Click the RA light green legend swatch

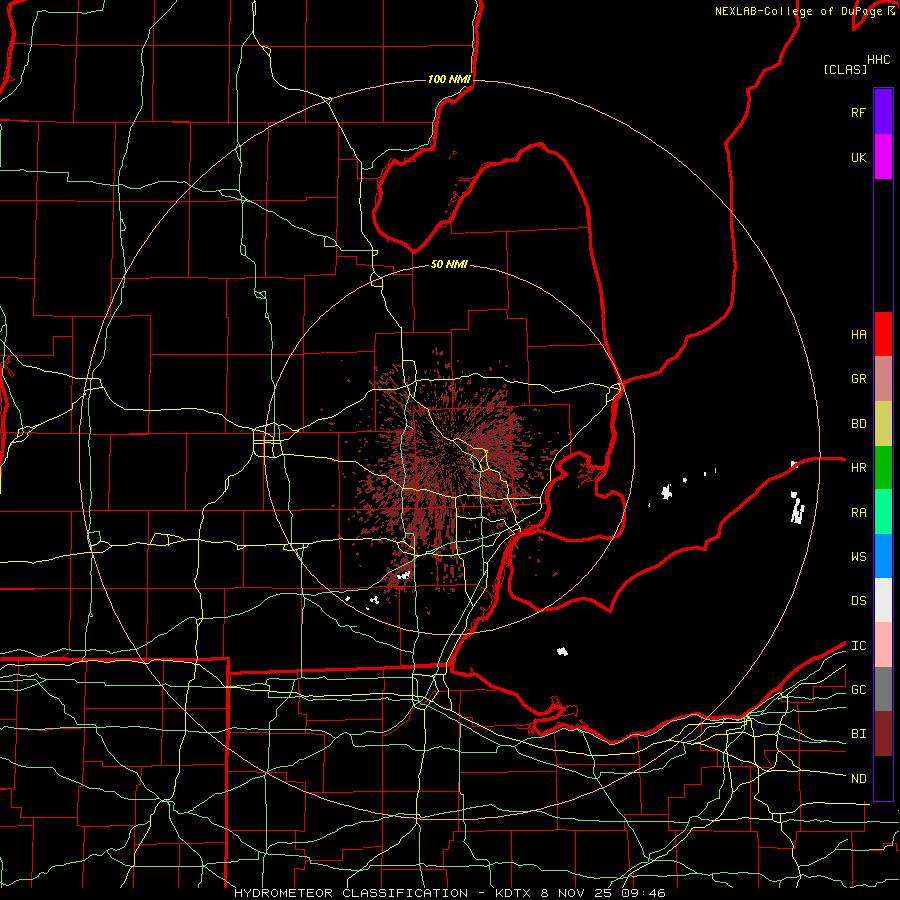click(883, 512)
